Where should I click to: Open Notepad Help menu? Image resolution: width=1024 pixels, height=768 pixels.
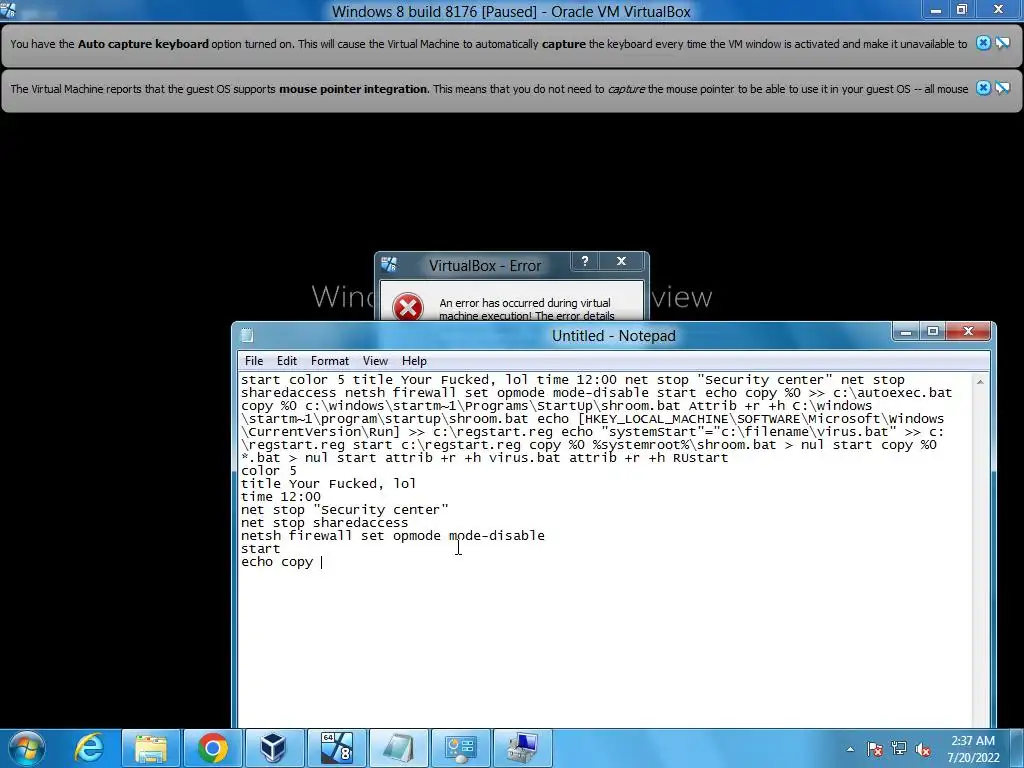point(414,360)
